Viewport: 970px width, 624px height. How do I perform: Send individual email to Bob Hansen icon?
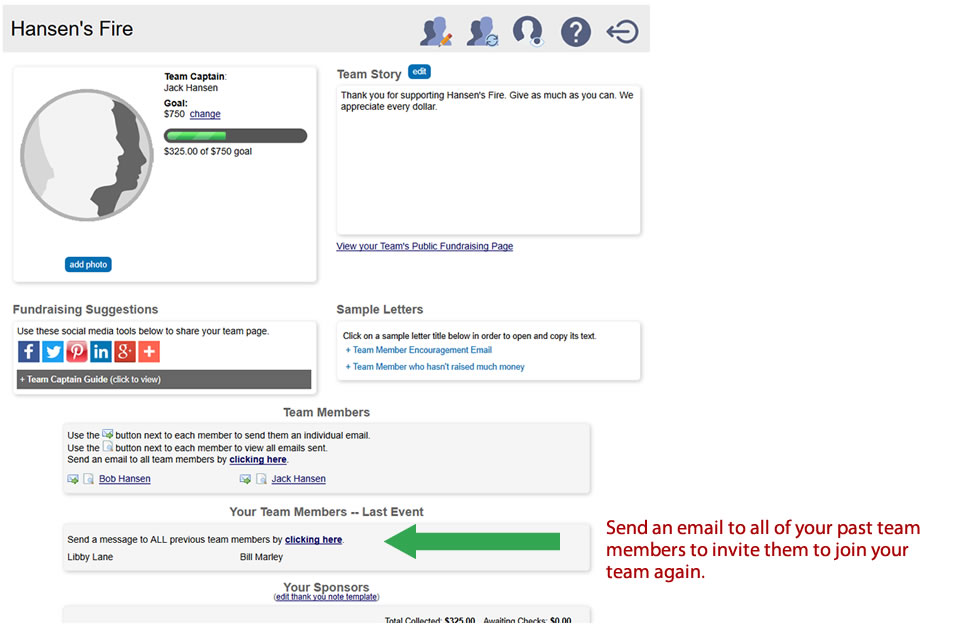pos(74,479)
